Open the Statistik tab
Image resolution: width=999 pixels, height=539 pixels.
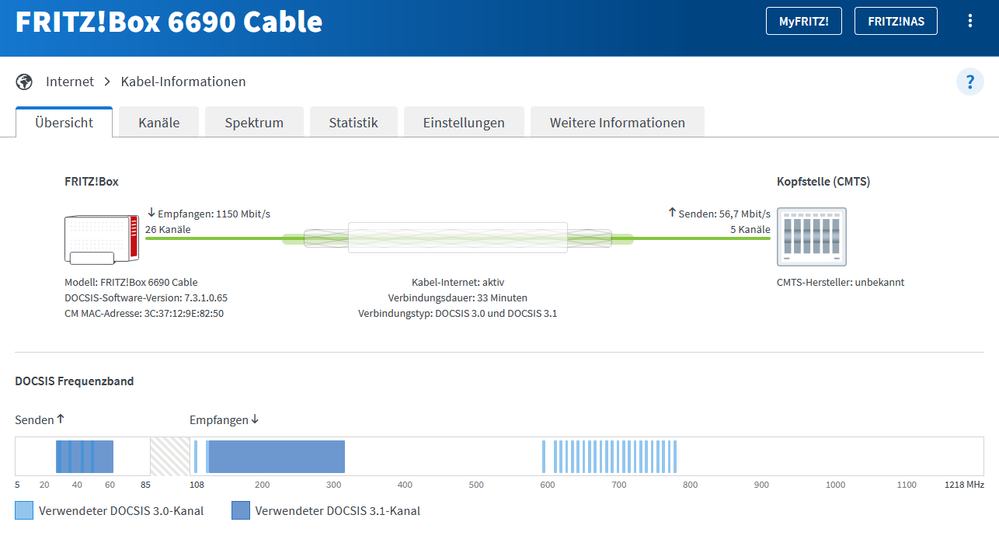click(353, 122)
